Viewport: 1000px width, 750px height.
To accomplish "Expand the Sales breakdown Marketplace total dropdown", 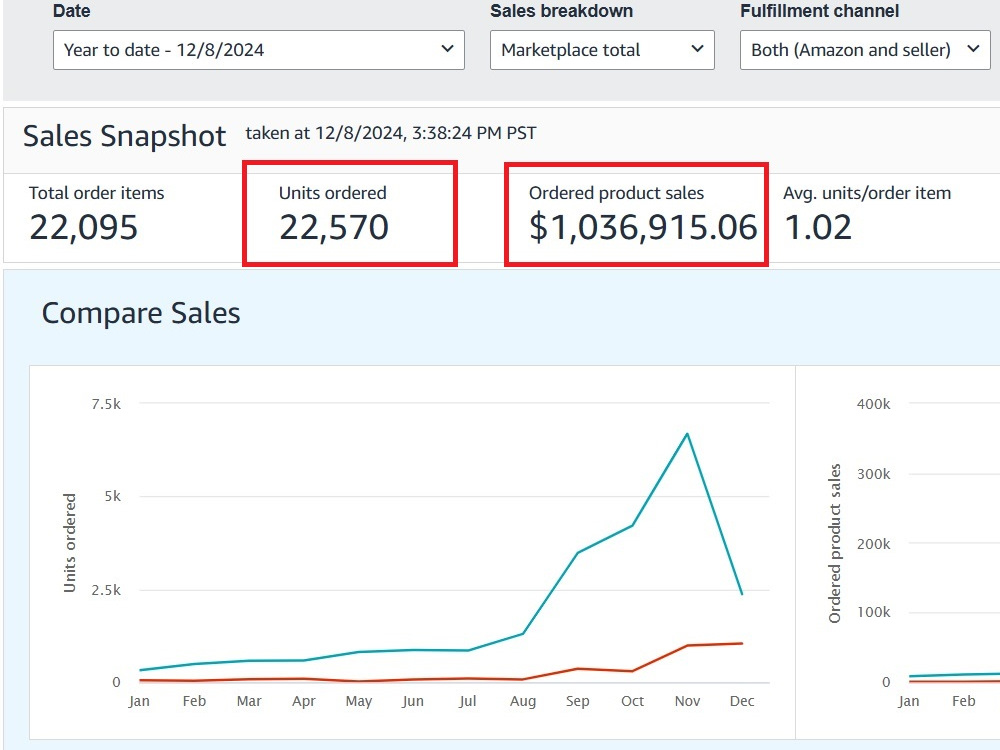I will coord(601,50).
